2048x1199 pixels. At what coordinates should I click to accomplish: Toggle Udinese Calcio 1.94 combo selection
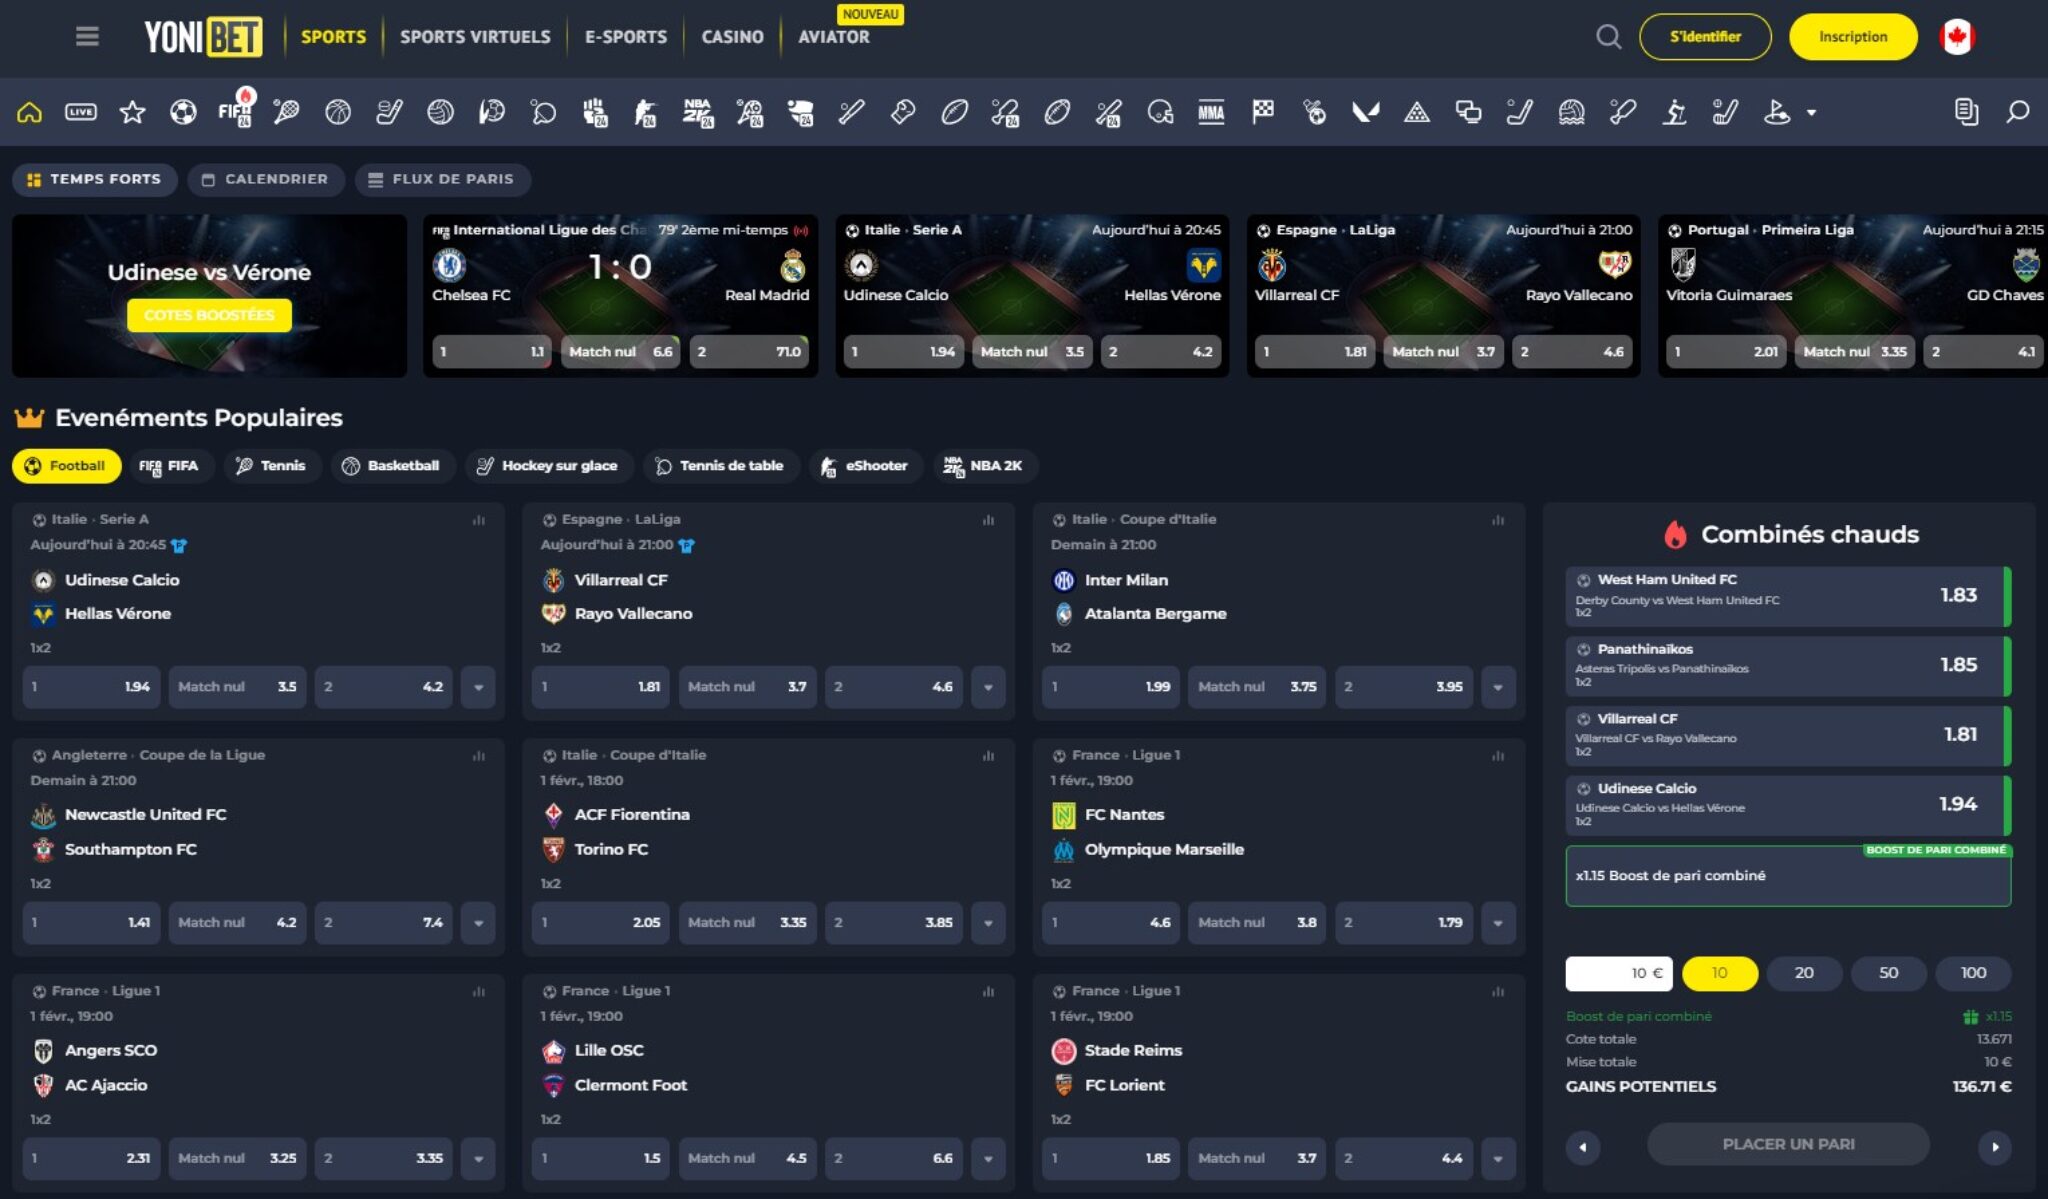1788,805
